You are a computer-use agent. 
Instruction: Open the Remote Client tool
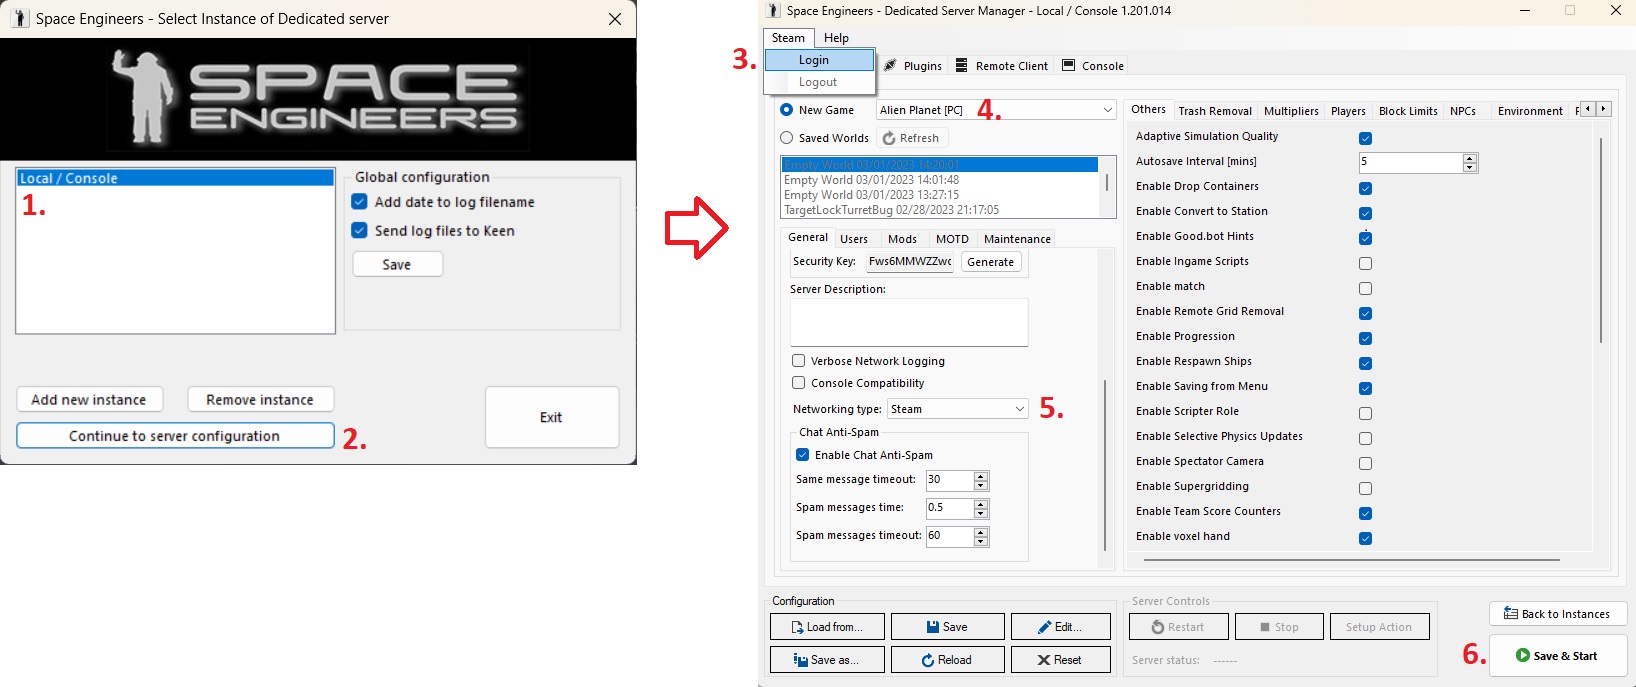point(1001,66)
